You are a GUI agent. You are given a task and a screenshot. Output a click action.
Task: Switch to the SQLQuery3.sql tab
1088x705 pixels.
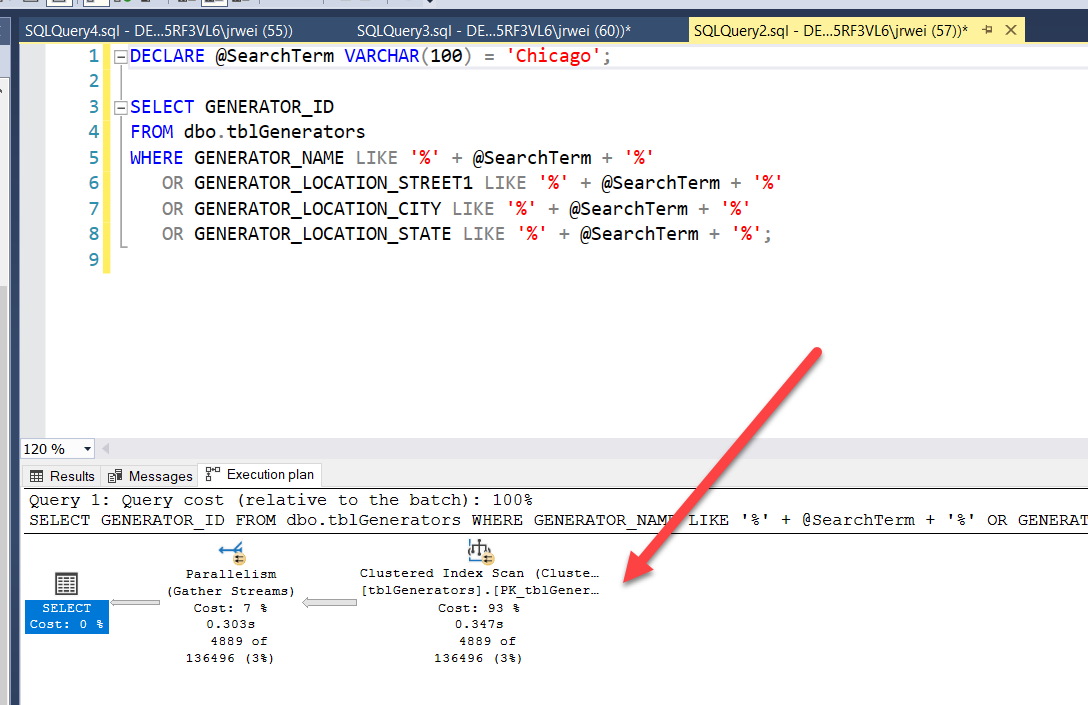coord(493,31)
